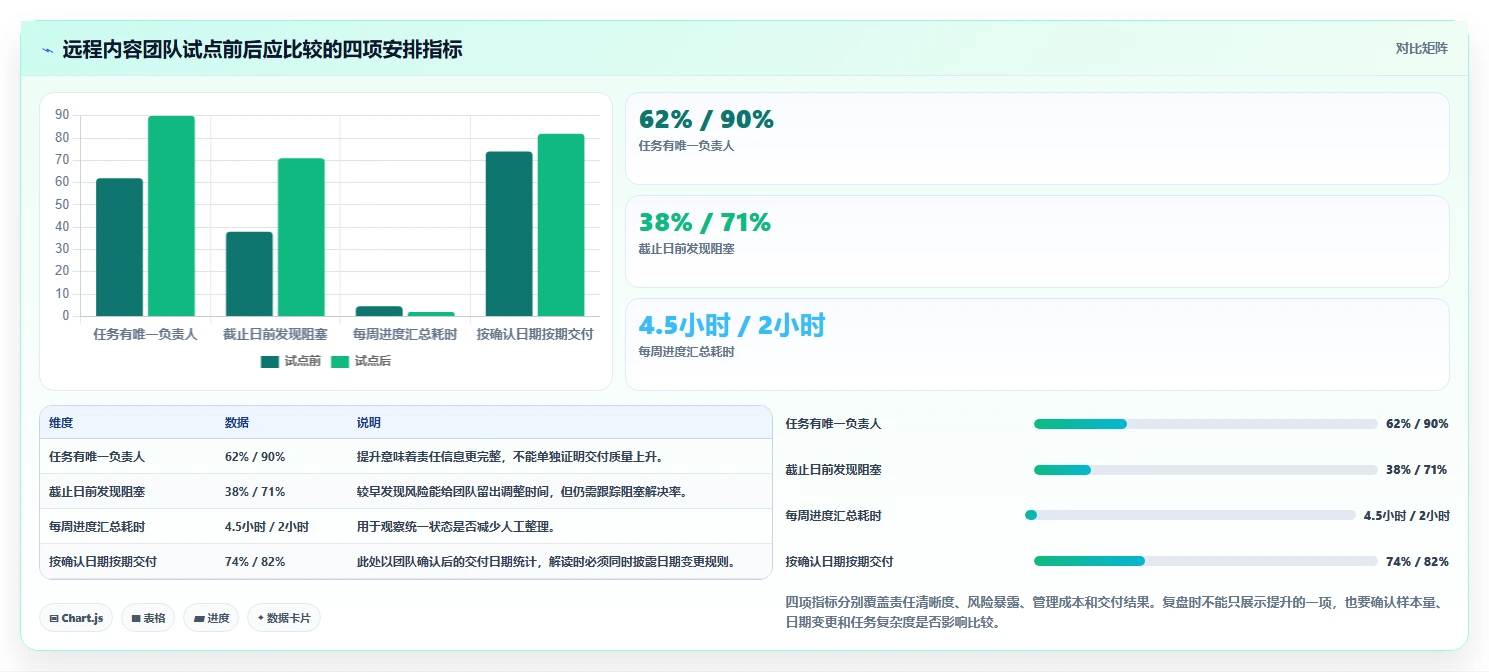Image resolution: width=1489 pixels, height=672 pixels.
Task: Click the description starting 提升意味着责任信息更完整
Action: (511, 457)
